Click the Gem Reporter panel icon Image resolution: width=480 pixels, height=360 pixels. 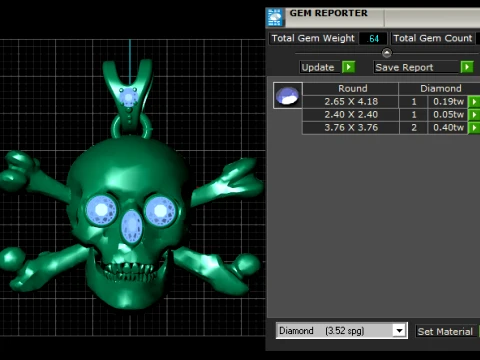274,17
